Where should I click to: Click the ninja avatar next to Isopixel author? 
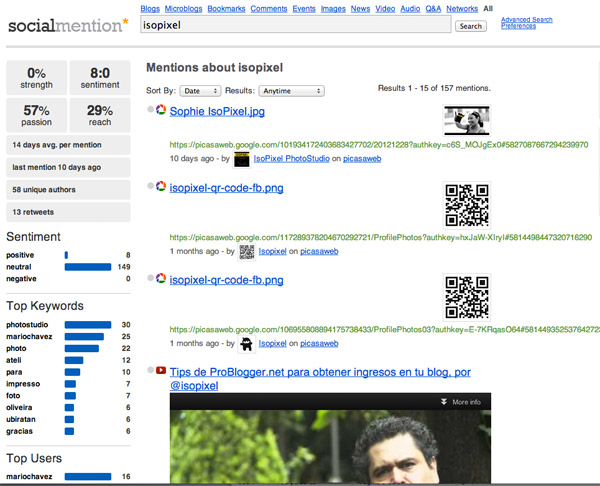pyautogui.click(x=246, y=344)
